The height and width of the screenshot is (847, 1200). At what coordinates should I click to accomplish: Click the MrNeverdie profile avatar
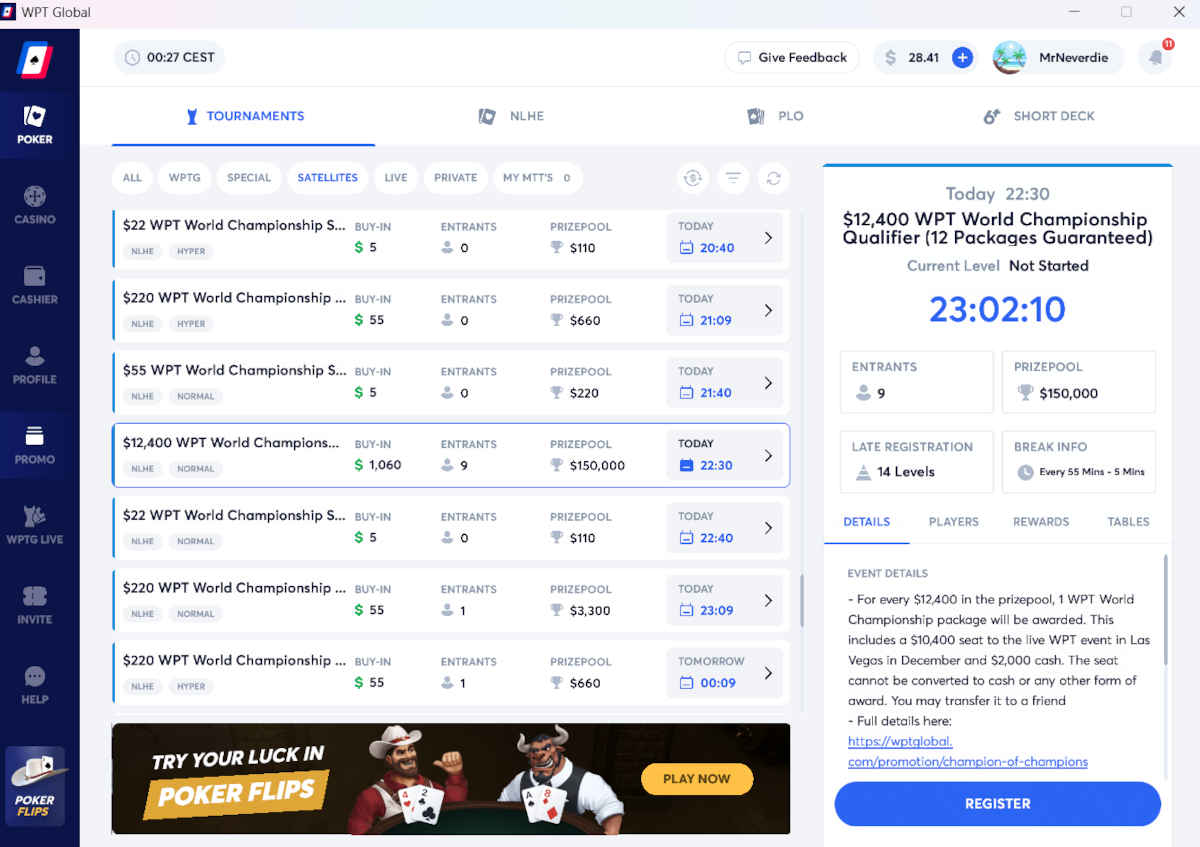[x=1009, y=58]
